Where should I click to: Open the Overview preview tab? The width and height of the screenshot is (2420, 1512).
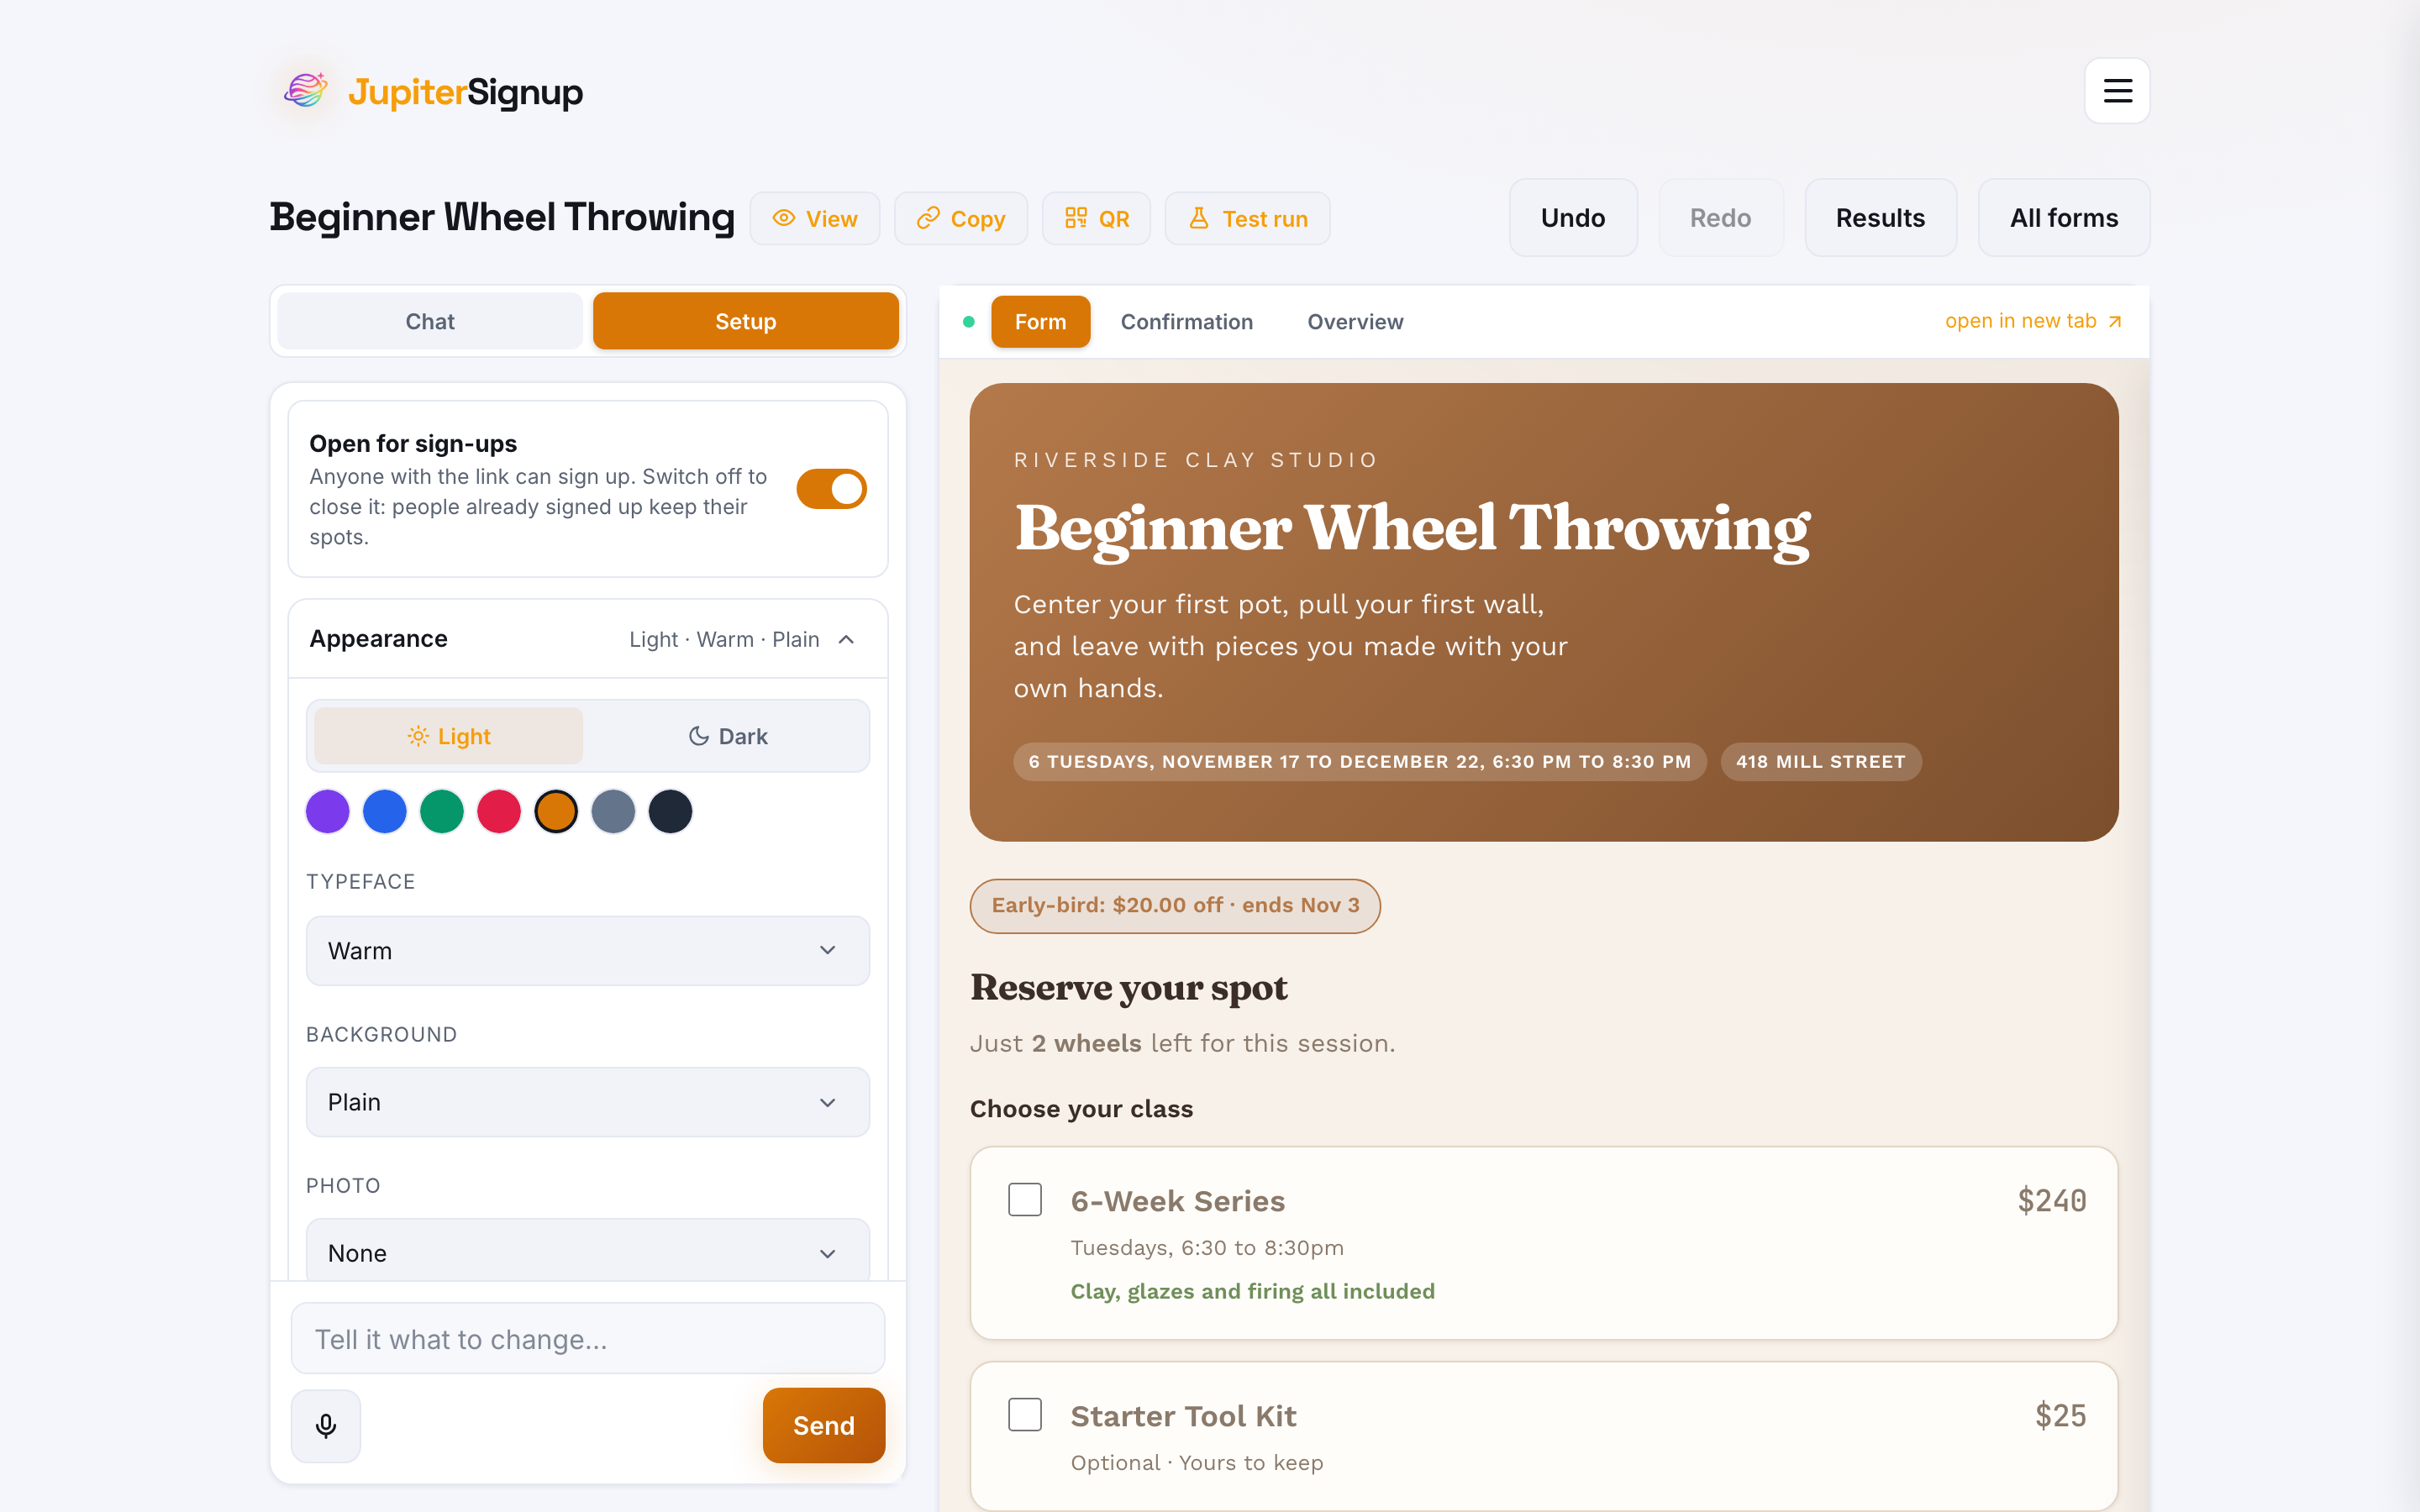(x=1355, y=322)
